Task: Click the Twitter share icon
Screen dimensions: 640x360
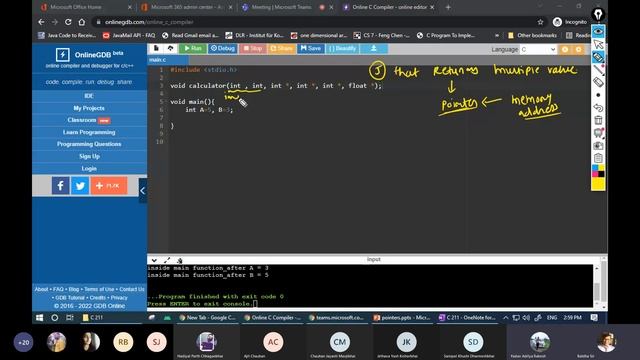Action: (80, 186)
